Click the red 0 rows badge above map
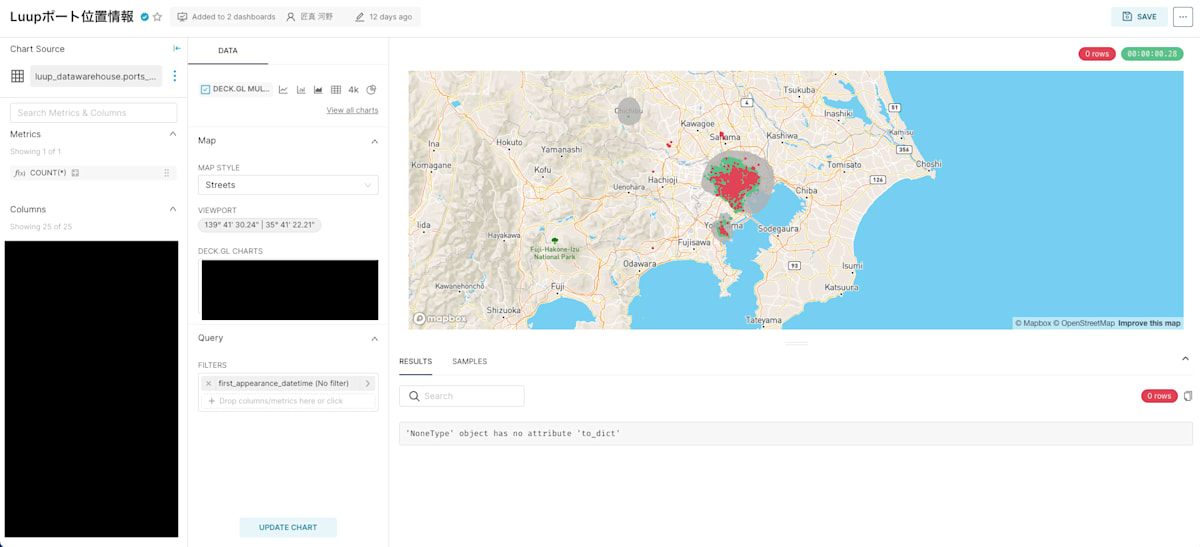This screenshot has height=547, width=1200. pyautogui.click(x=1097, y=54)
